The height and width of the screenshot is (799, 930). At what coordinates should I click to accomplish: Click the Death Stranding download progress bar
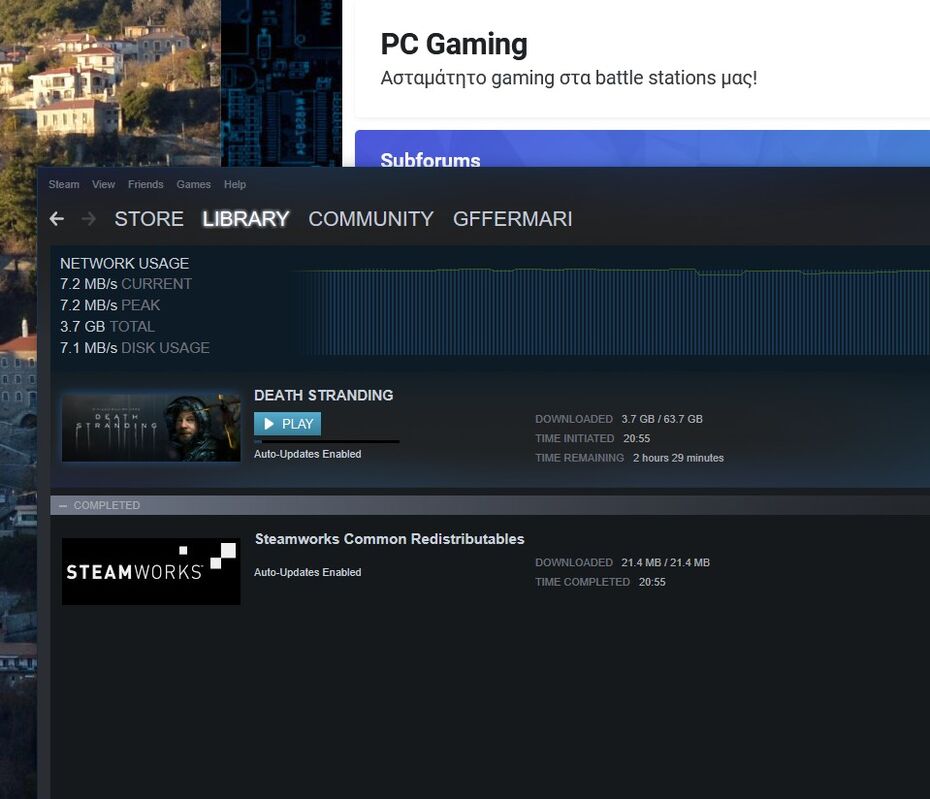coord(327,441)
